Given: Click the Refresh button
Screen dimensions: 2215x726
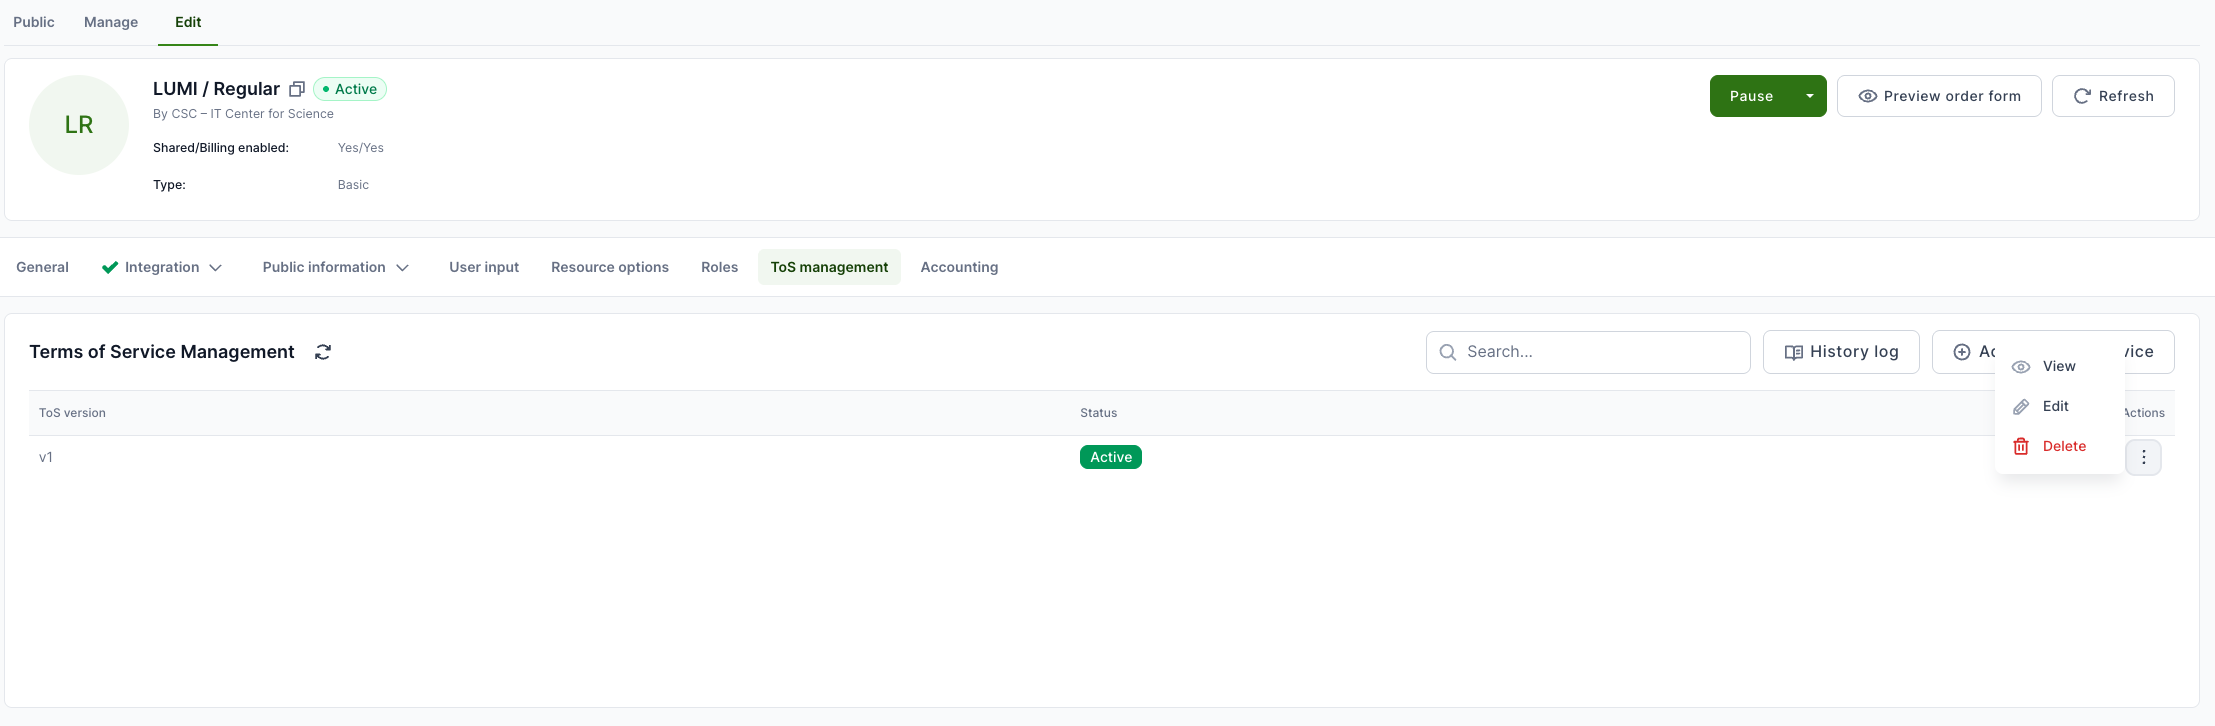Looking at the screenshot, I should click(x=2113, y=96).
